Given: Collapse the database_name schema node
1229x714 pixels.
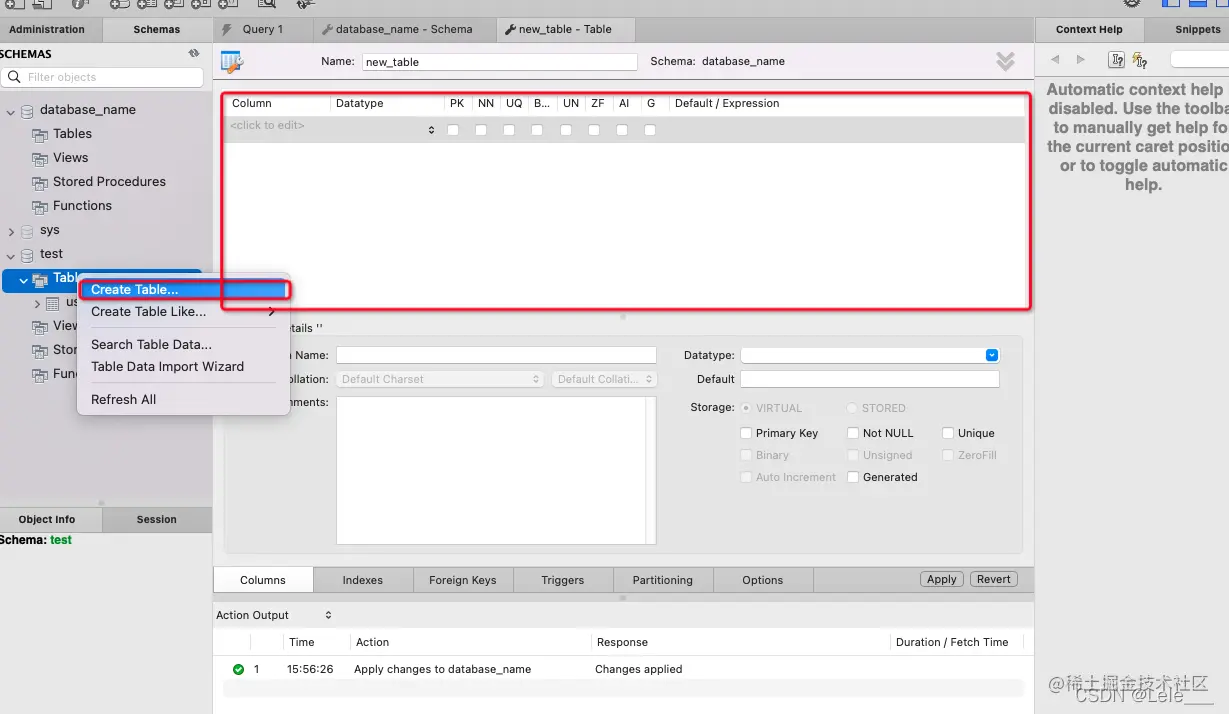Looking at the screenshot, I should point(11,111).
